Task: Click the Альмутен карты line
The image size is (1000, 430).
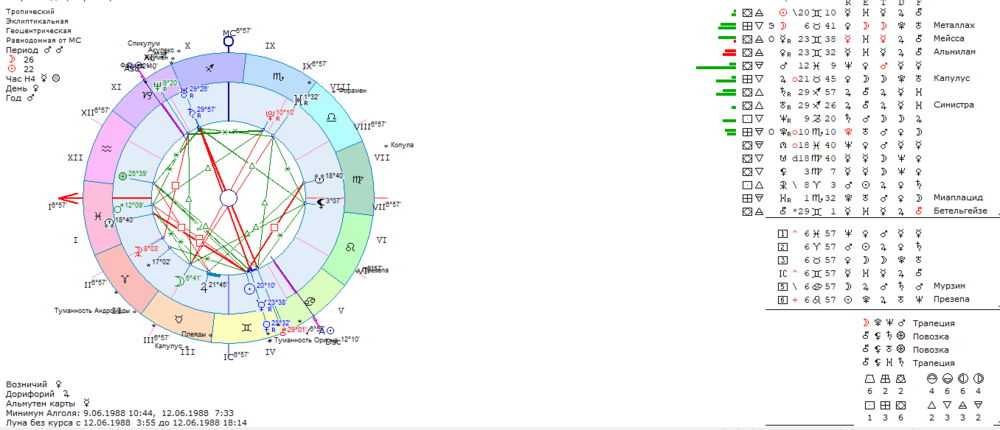Action: (x=50, y=404)
